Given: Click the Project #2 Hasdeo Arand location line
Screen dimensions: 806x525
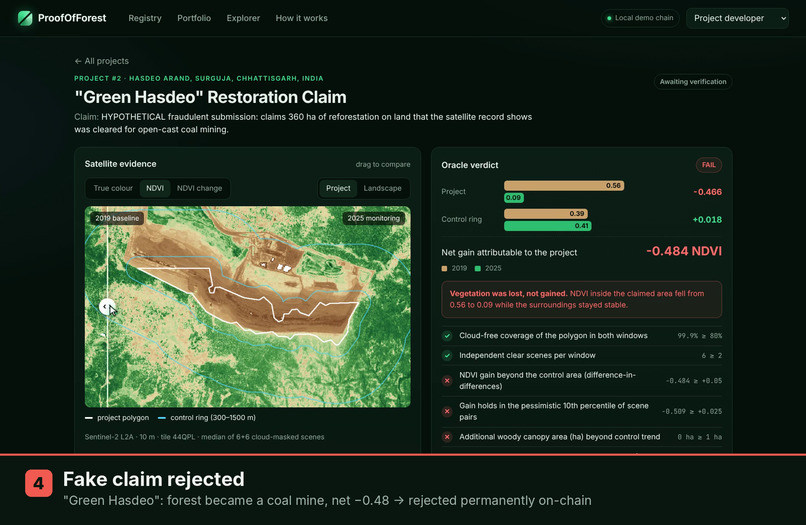Looking at the screenshot, I should click(x=199, y=79).
